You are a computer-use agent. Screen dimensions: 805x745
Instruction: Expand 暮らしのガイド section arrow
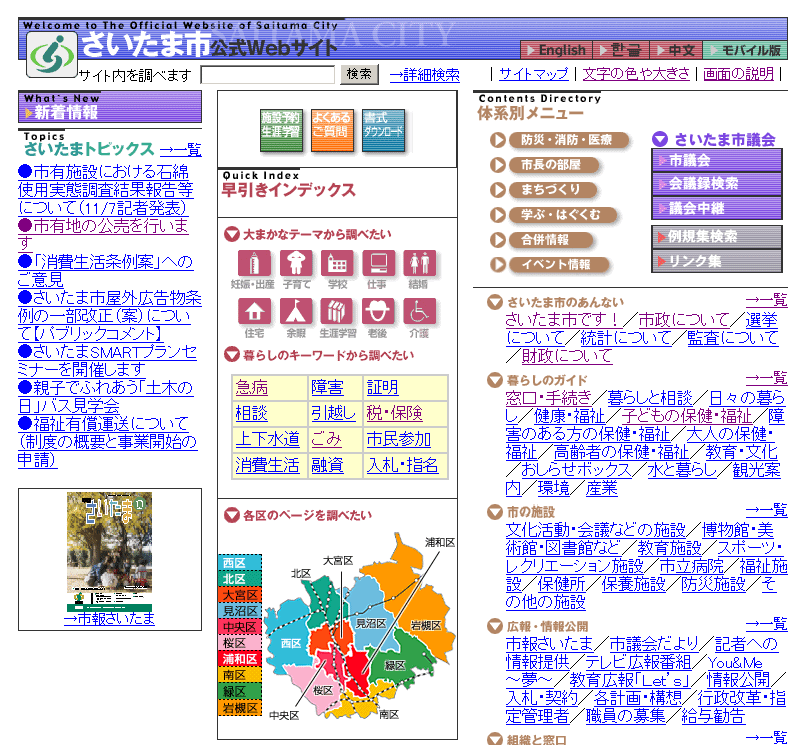tap(494, 380)
